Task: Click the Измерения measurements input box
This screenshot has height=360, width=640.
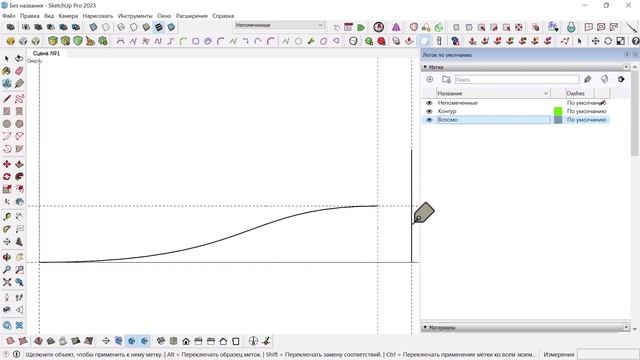Action: (608, 354)
